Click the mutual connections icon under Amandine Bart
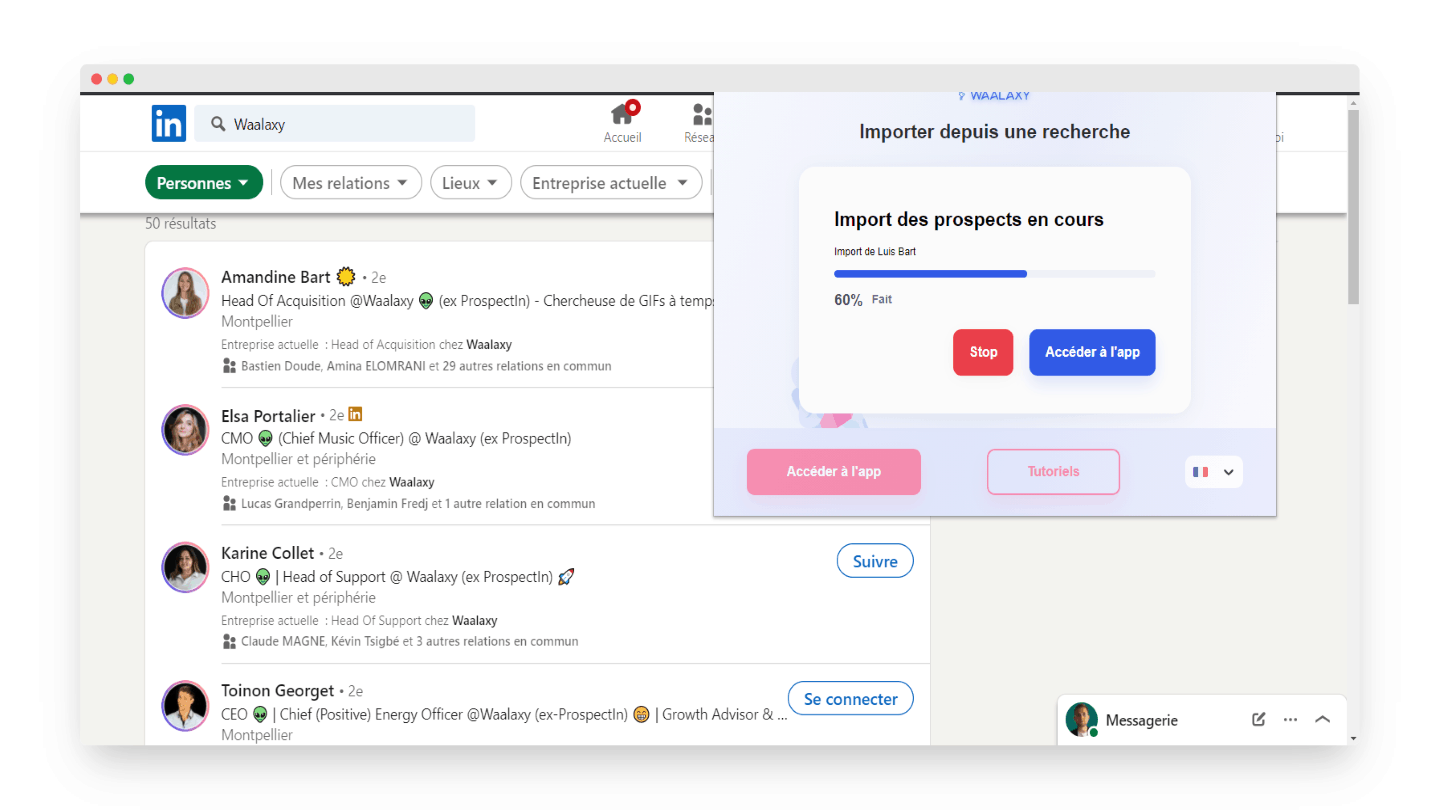The width and height of the screenshot is (1440, 810). tap(229, 366)
